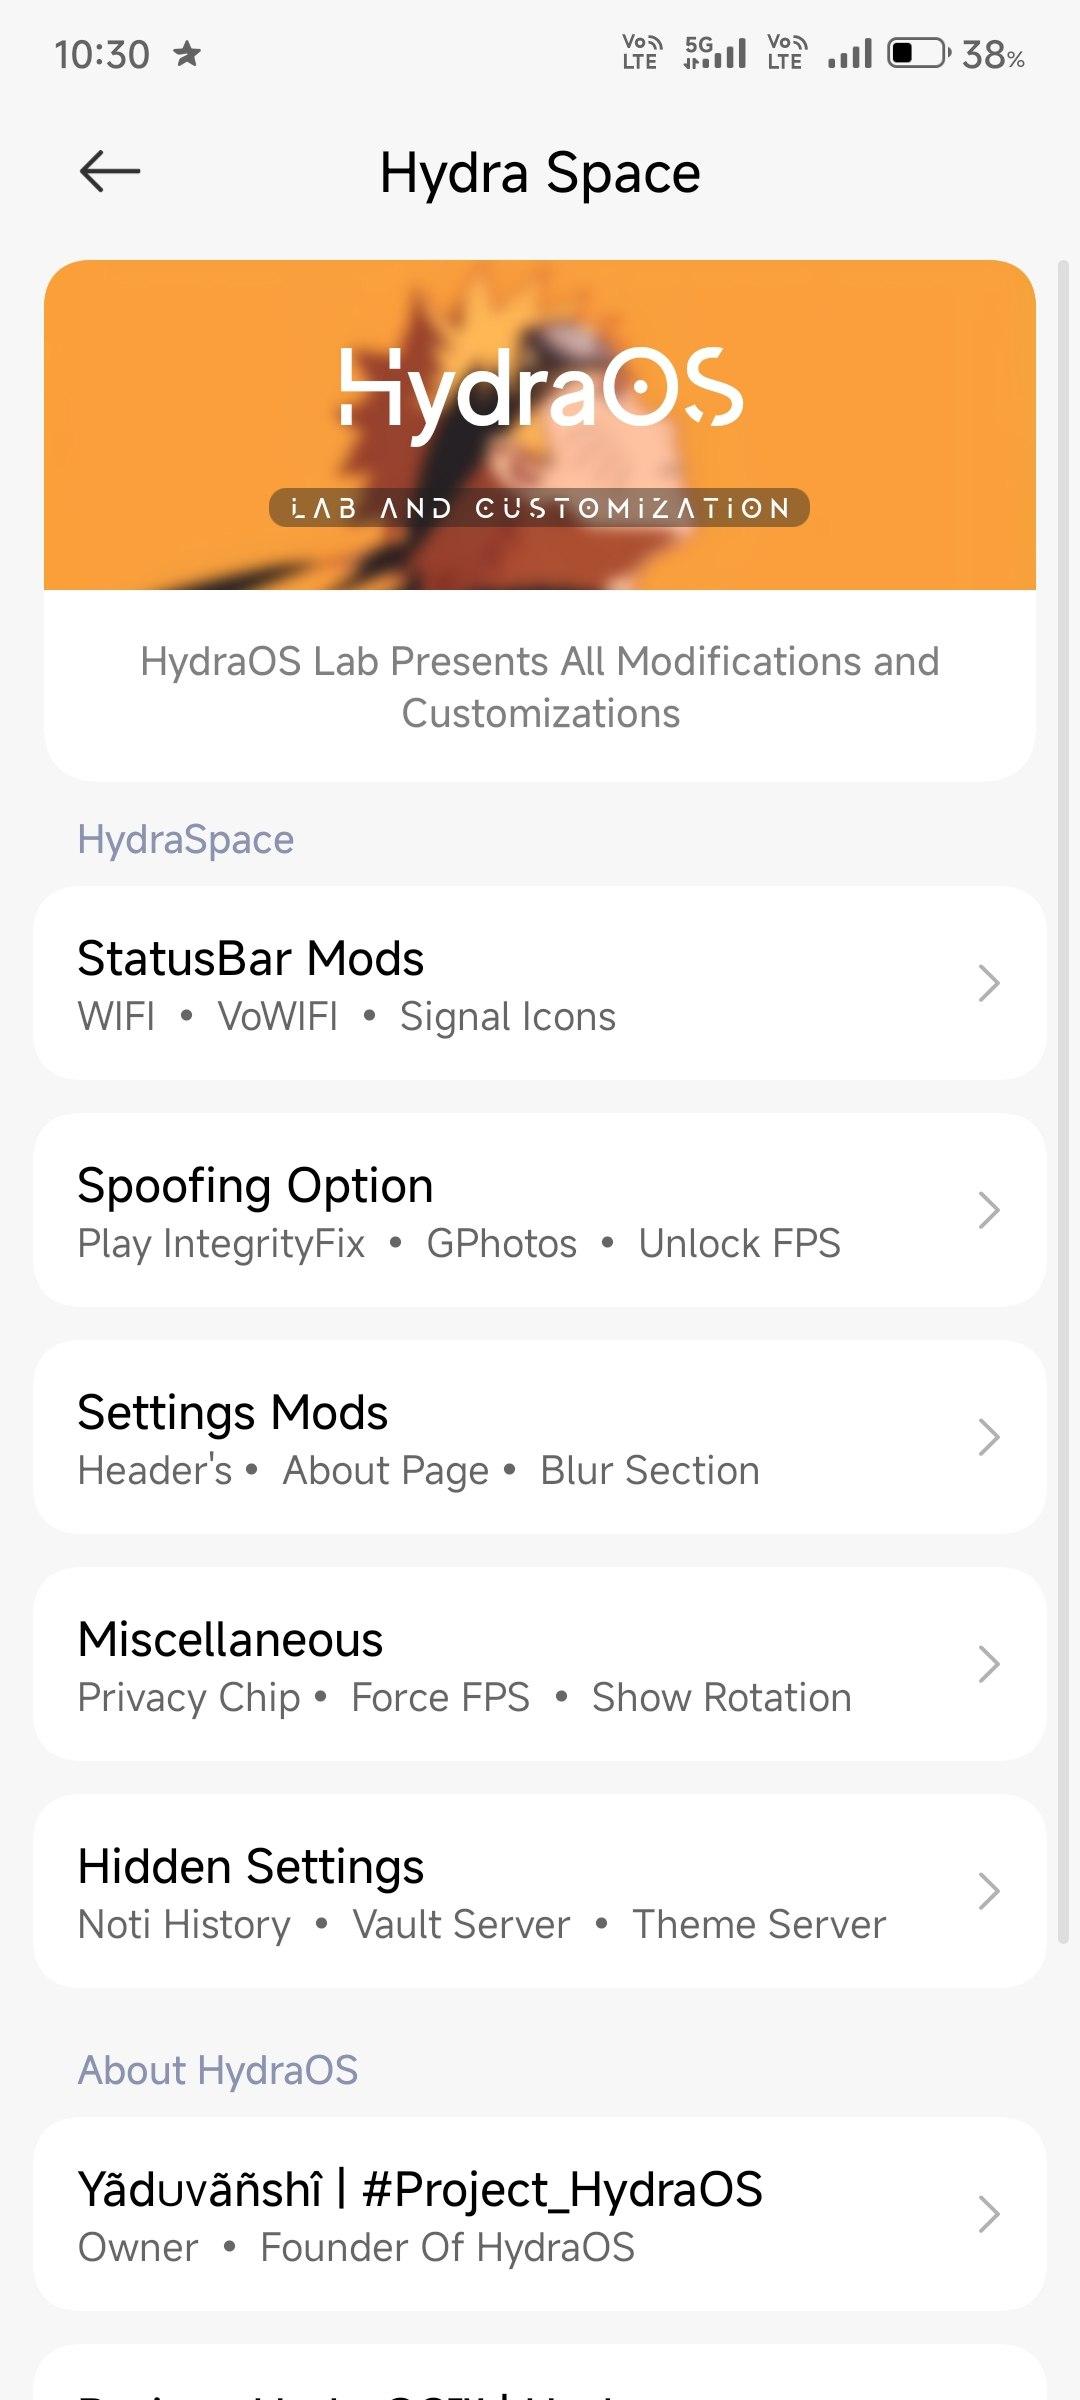Tap the HydraOS Lab description text
The height and width of the screenshot is (2400, 1080).
[x=540, y=687]
